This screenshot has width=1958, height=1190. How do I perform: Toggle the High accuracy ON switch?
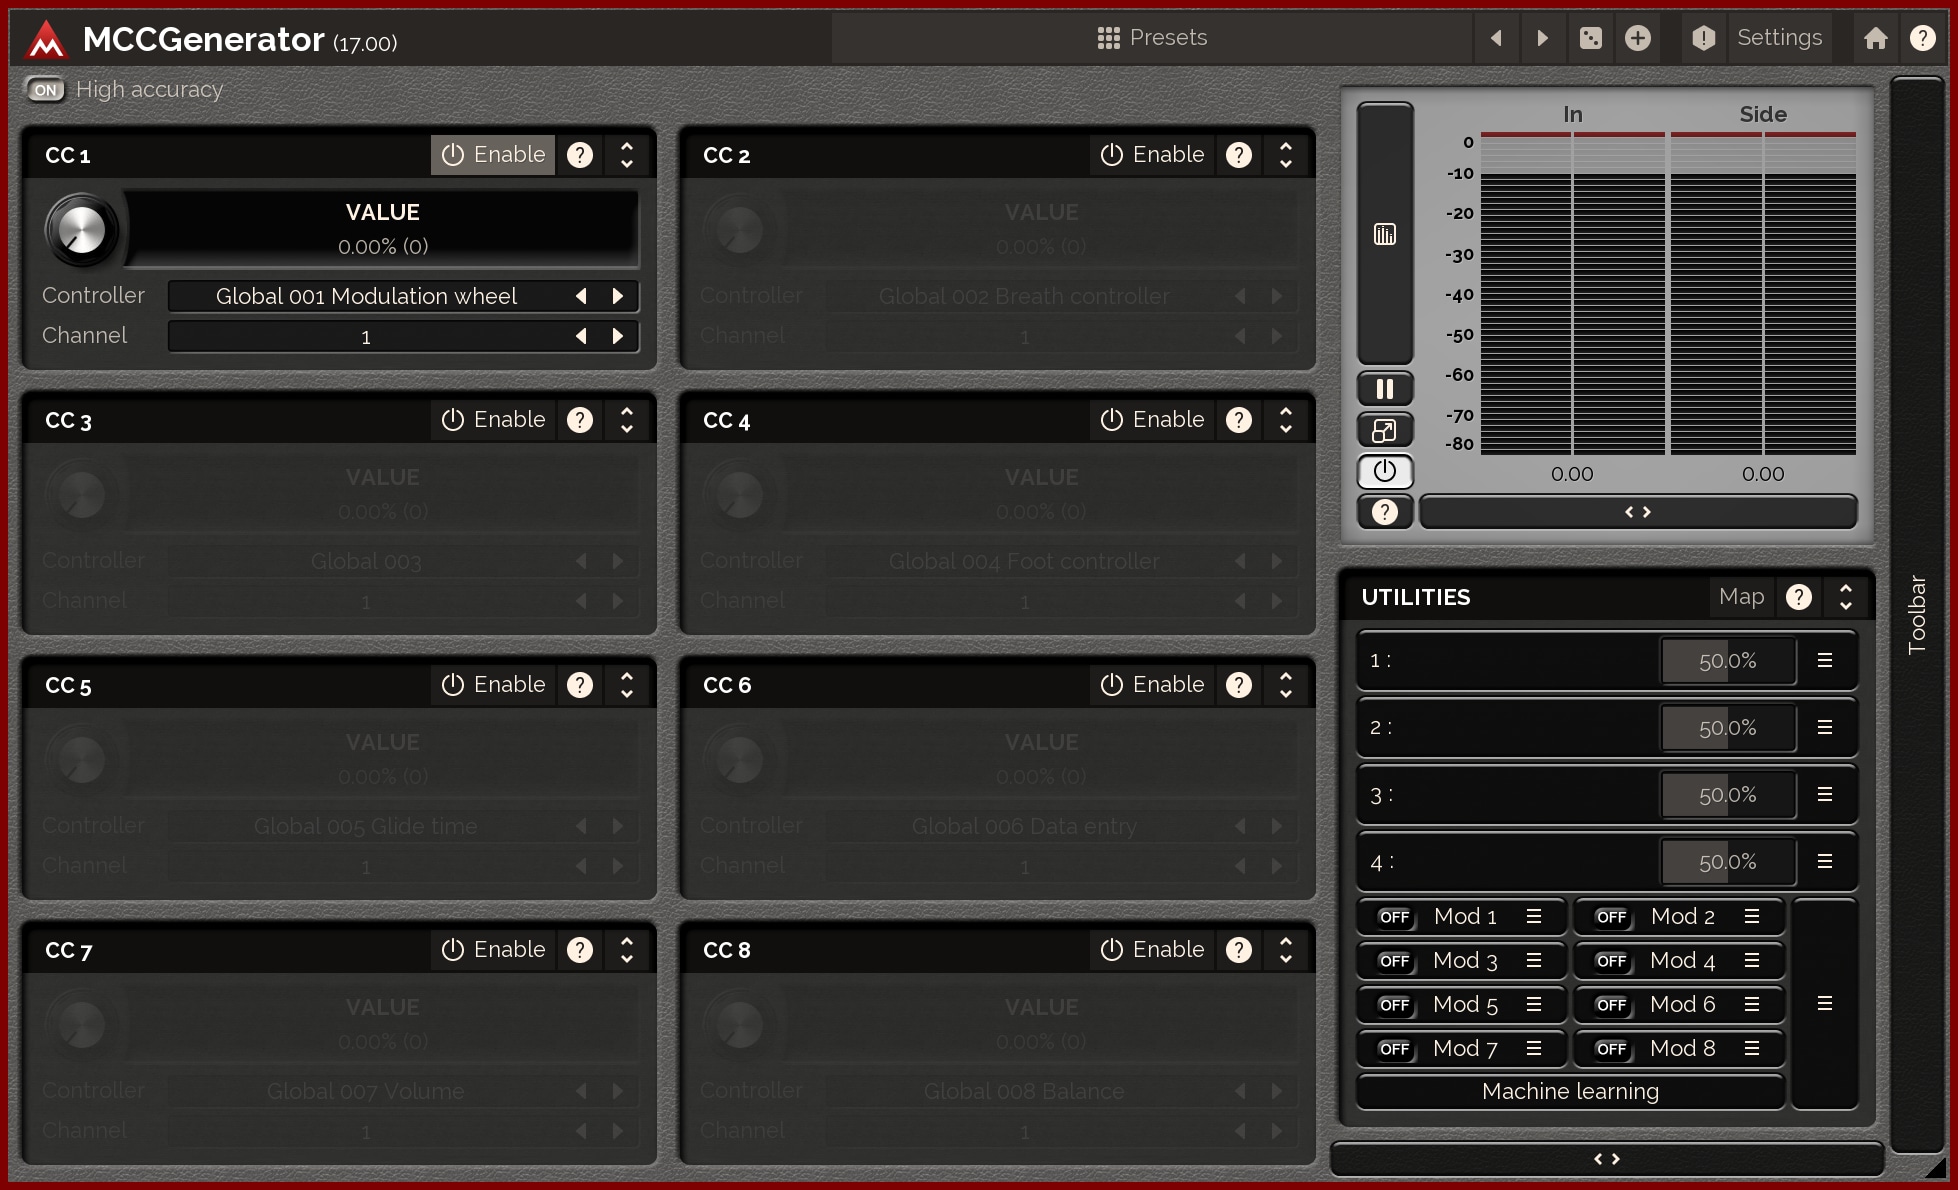click(45, 90)
